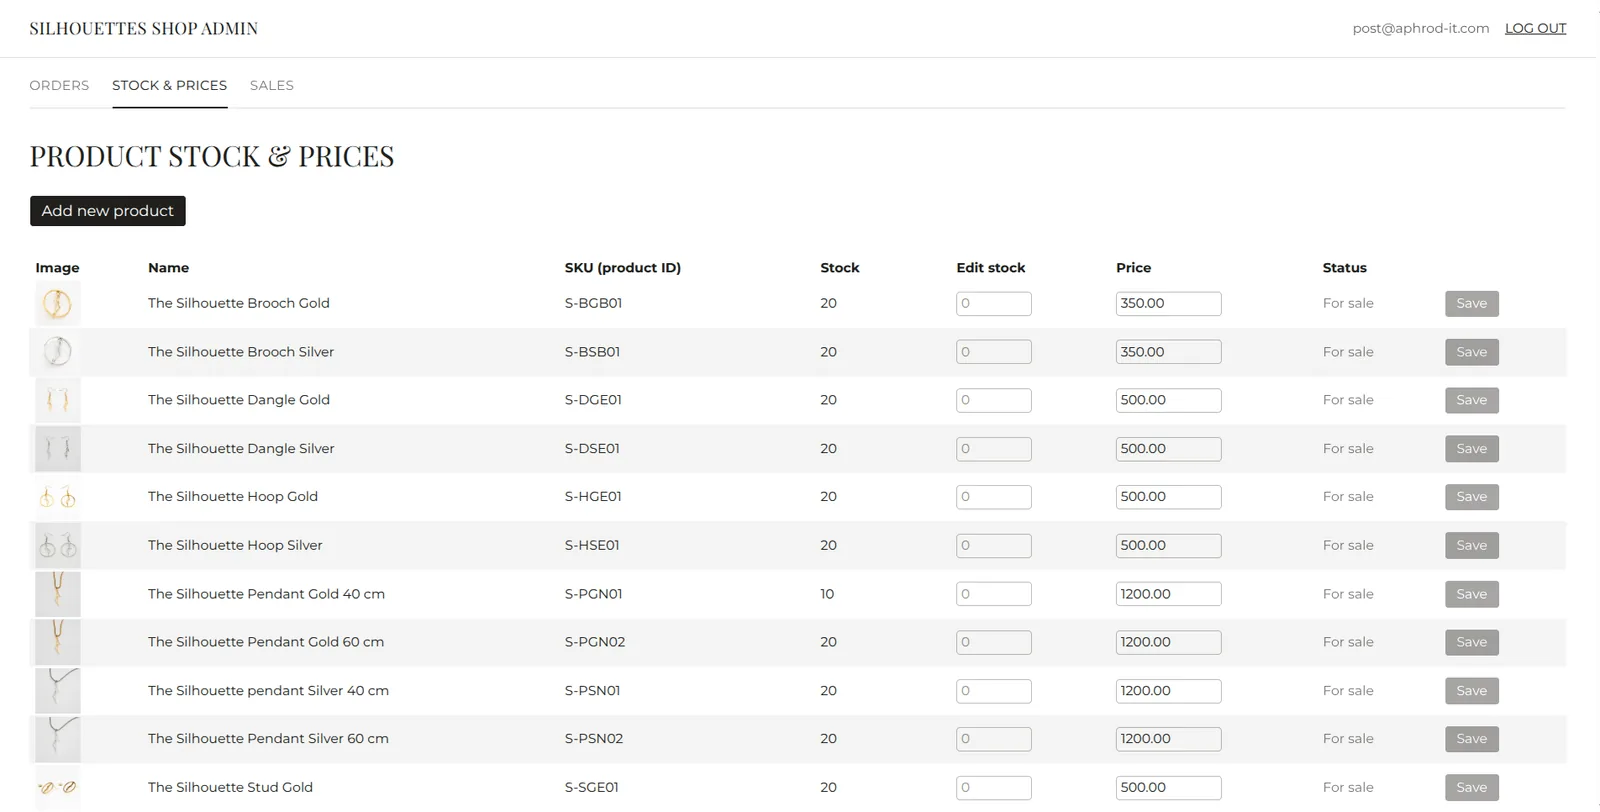Select SKU text S-PGN02
This screenshot has width=1600, height=812.
pos(595,642)
